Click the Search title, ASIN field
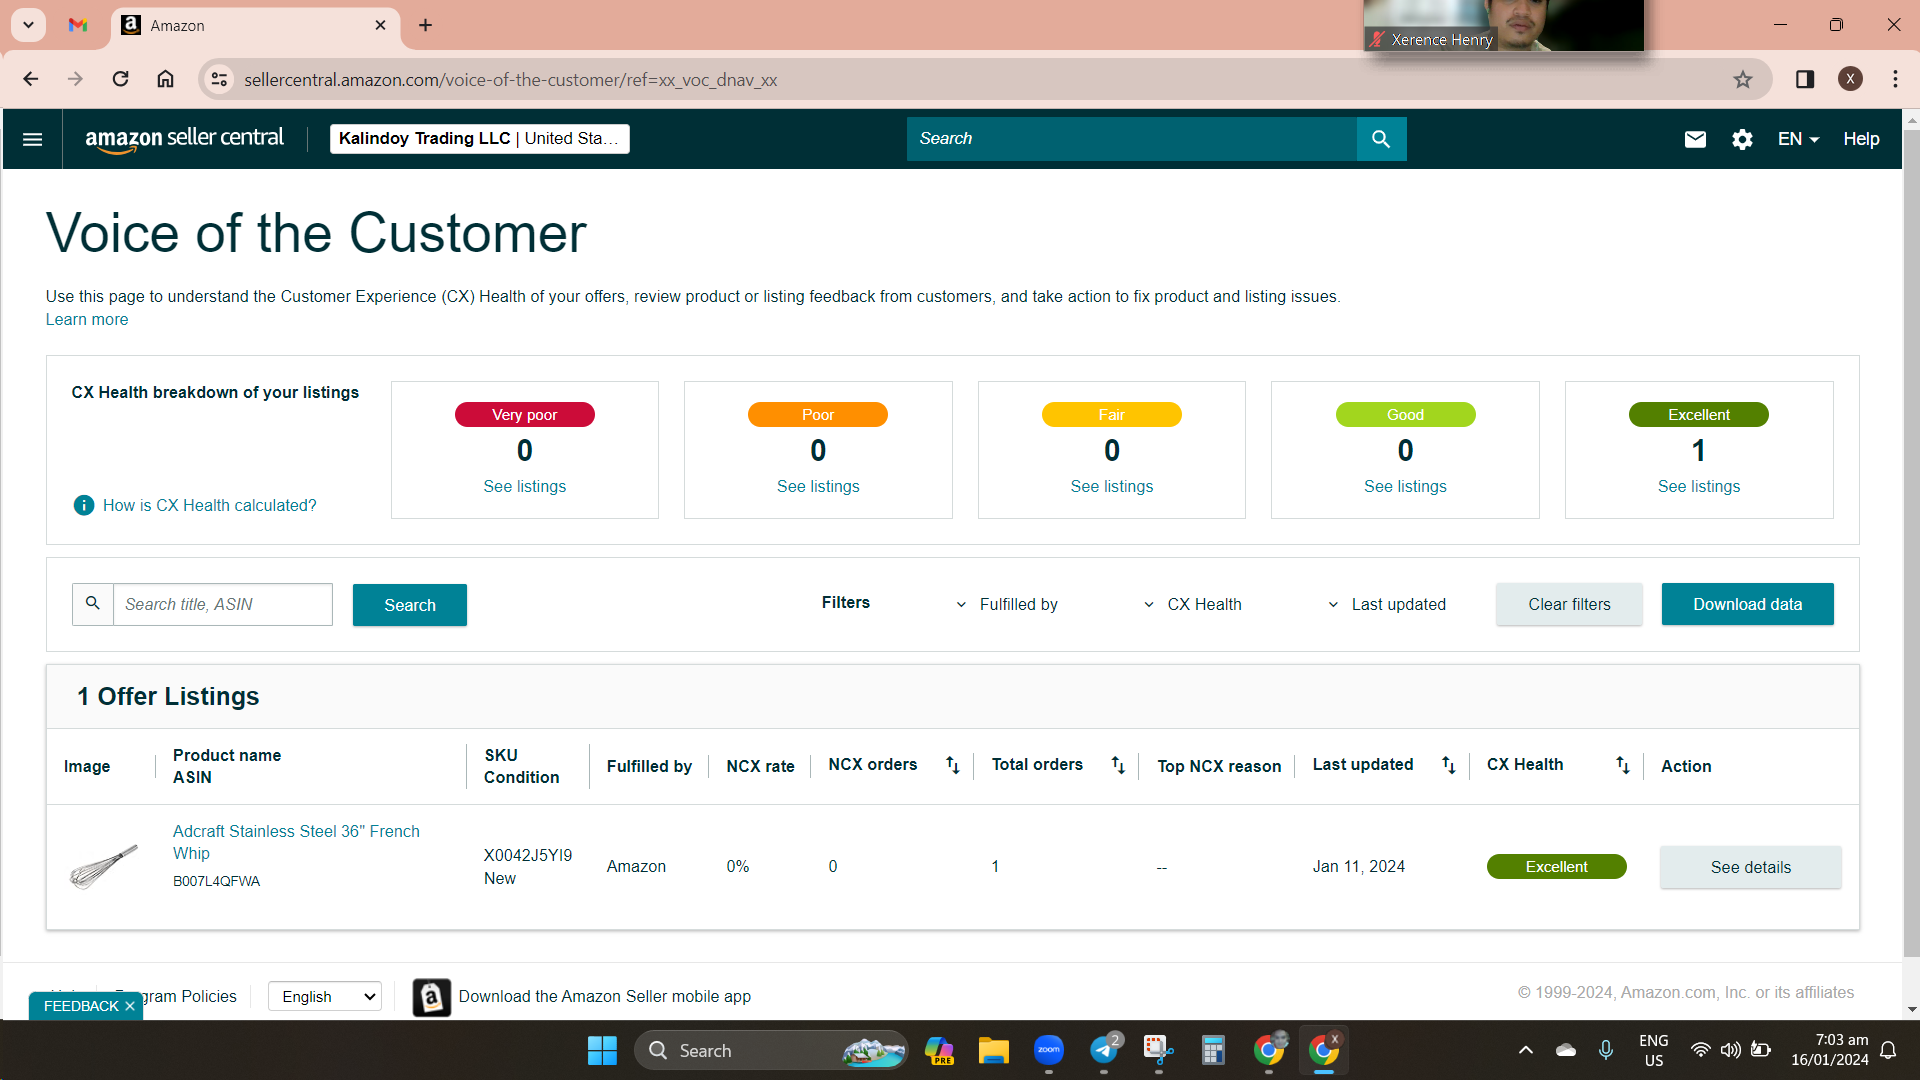Image resolution: width=1920 pixels, height=1080 pixels. (x=222, y=604)
